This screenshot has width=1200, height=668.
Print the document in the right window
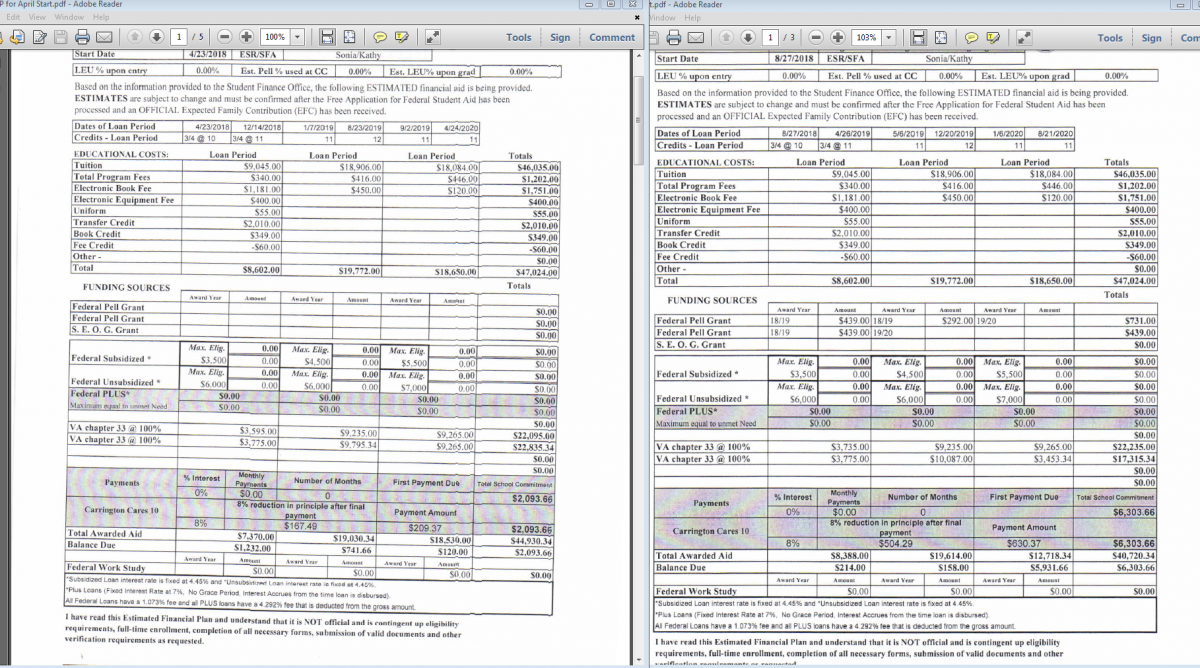coord(674,37)
